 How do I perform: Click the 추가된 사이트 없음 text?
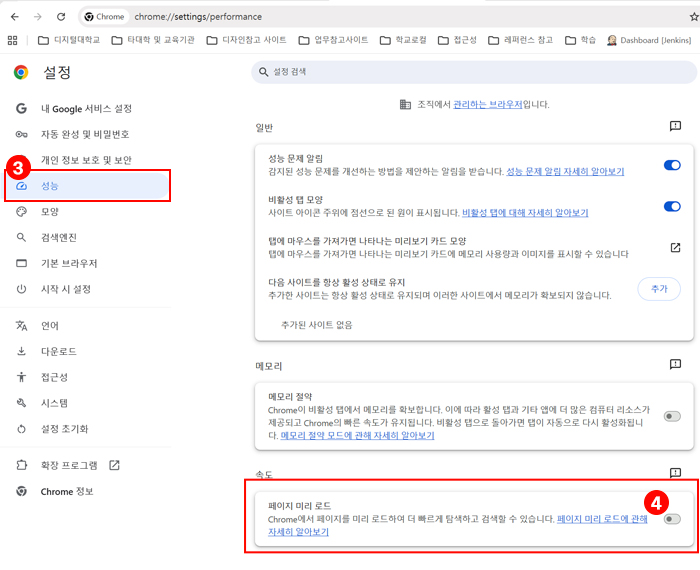pyautogui.click(x=317, y=325)
